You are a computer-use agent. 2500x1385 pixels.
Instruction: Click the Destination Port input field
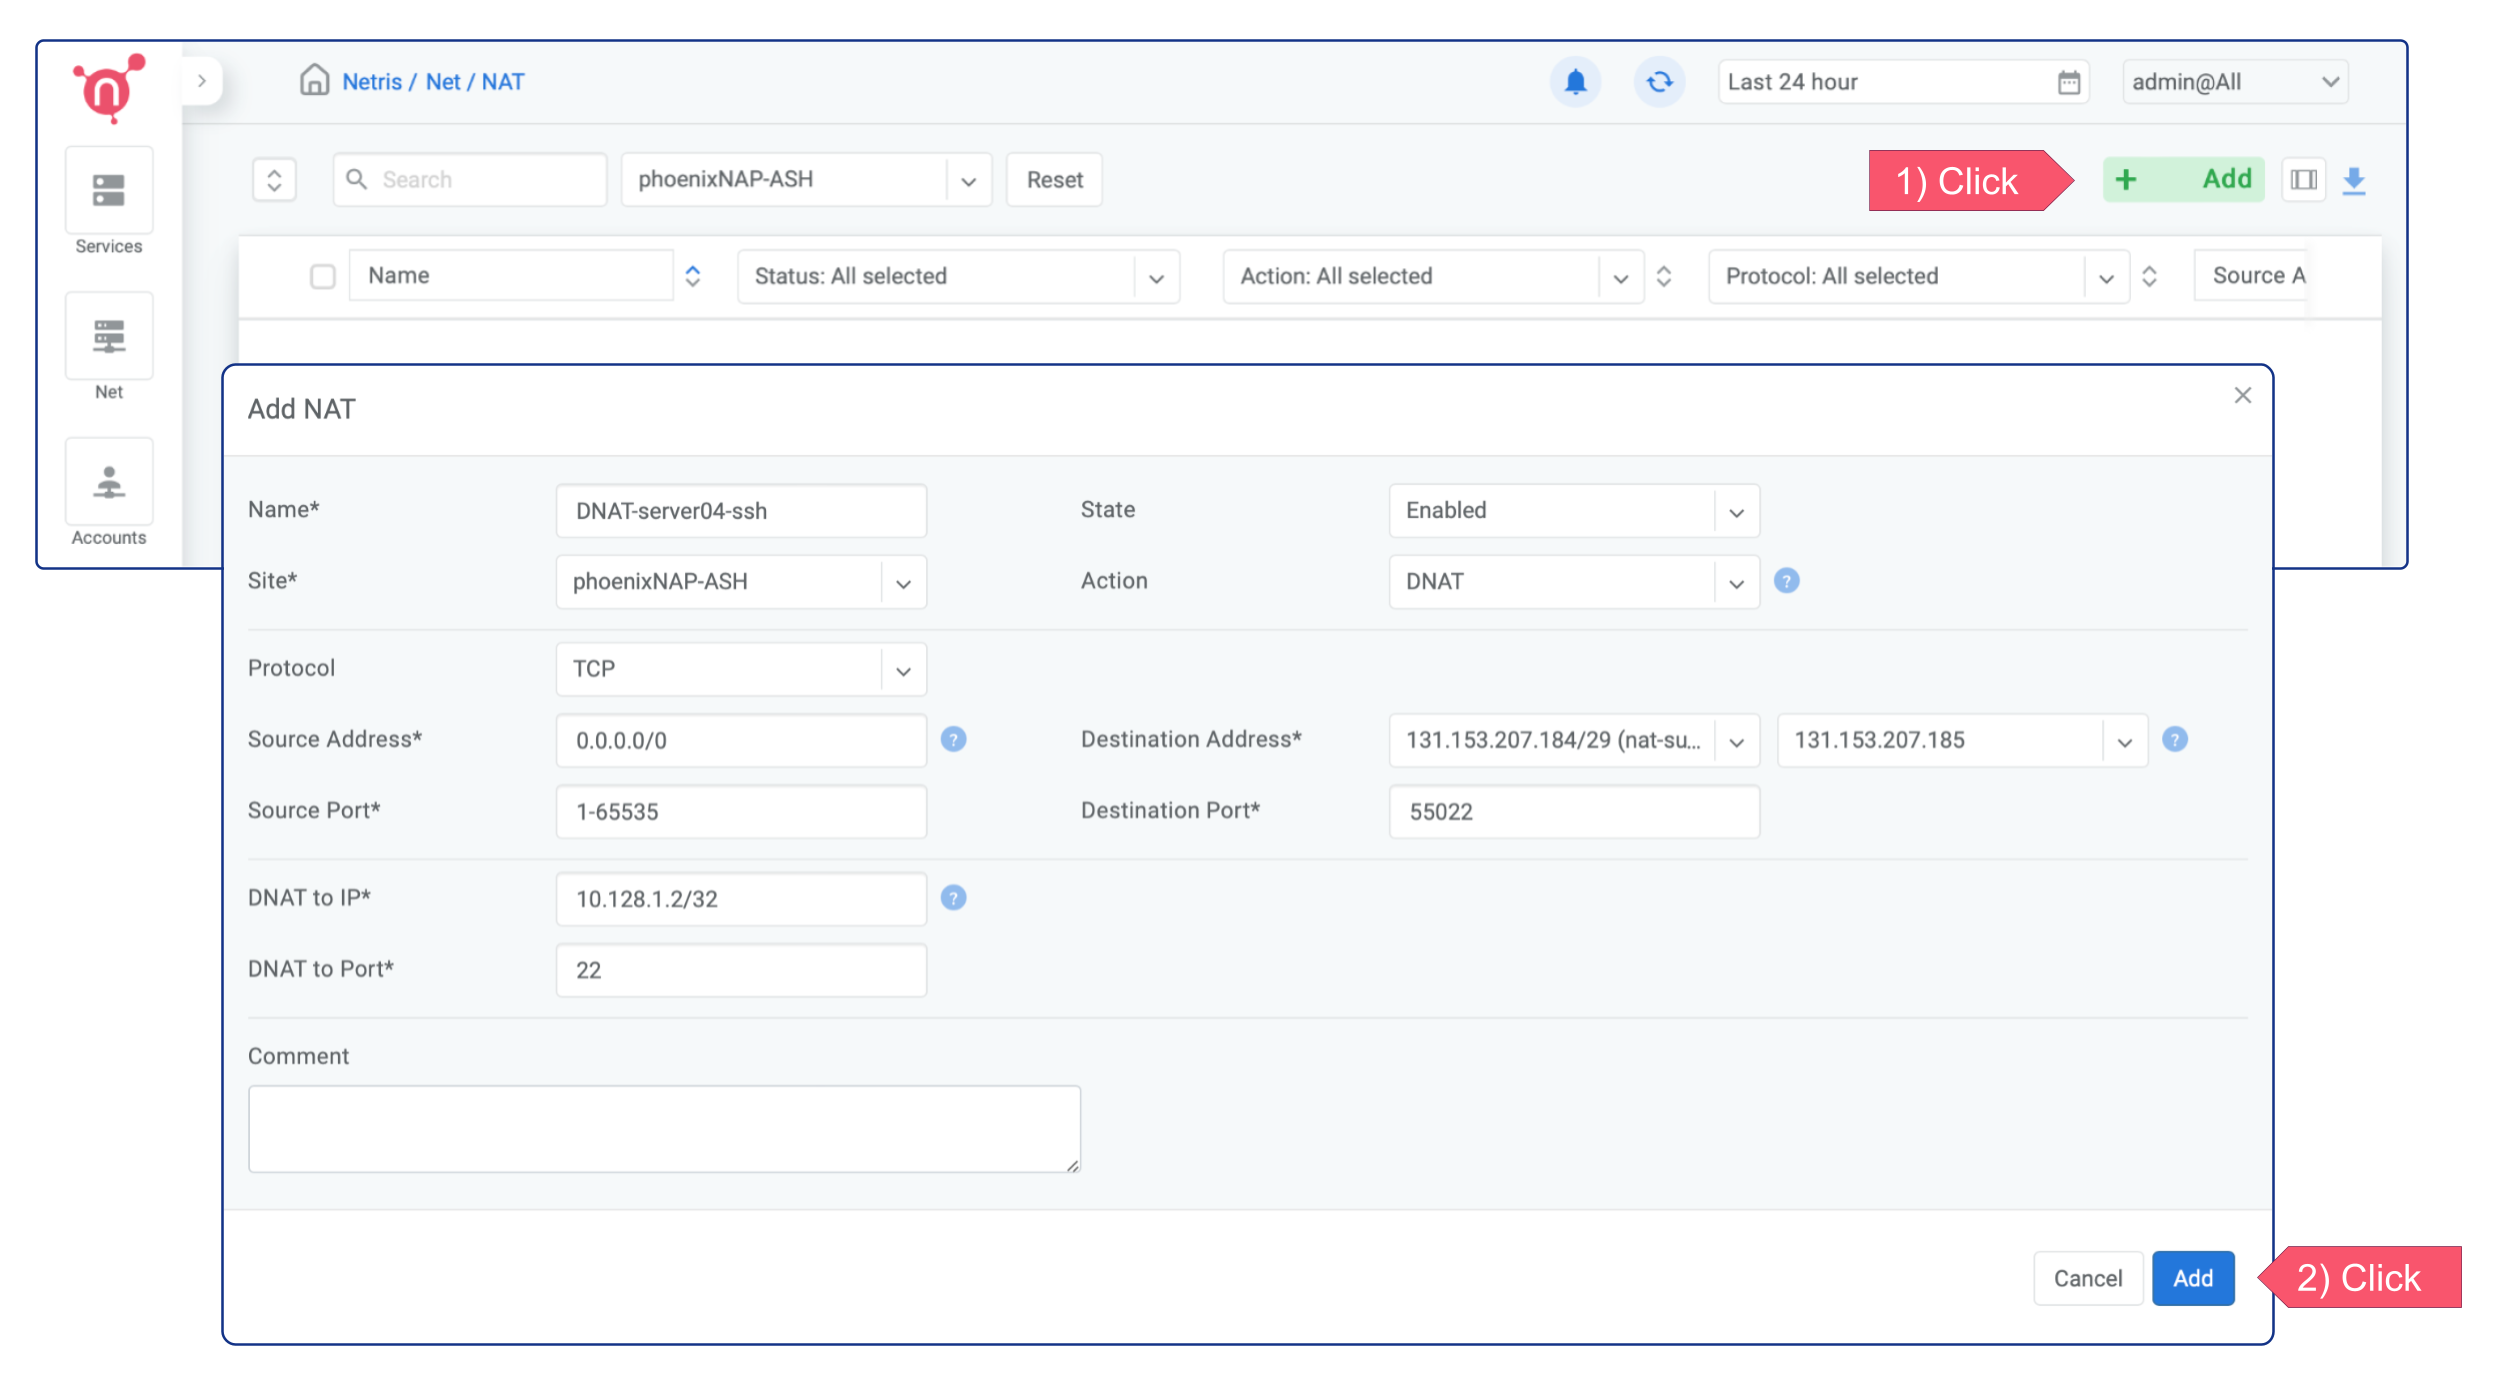[x=1573, y=812]
